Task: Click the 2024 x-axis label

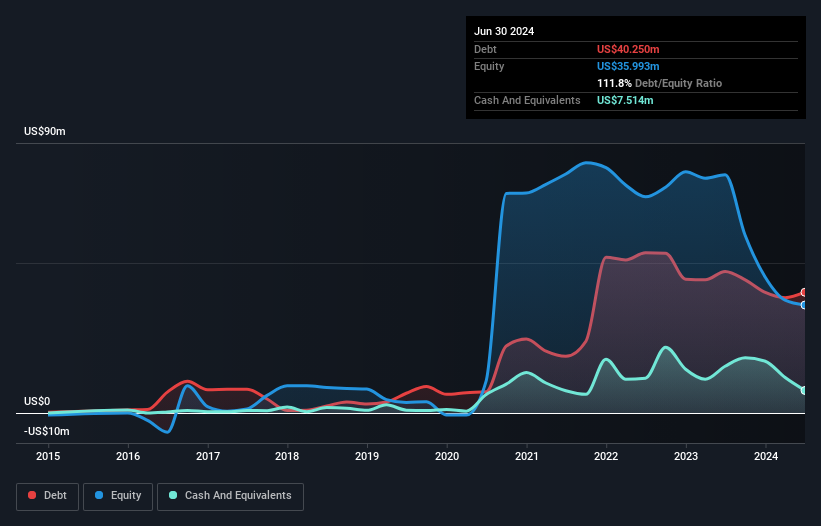Action: click(766, 456)
